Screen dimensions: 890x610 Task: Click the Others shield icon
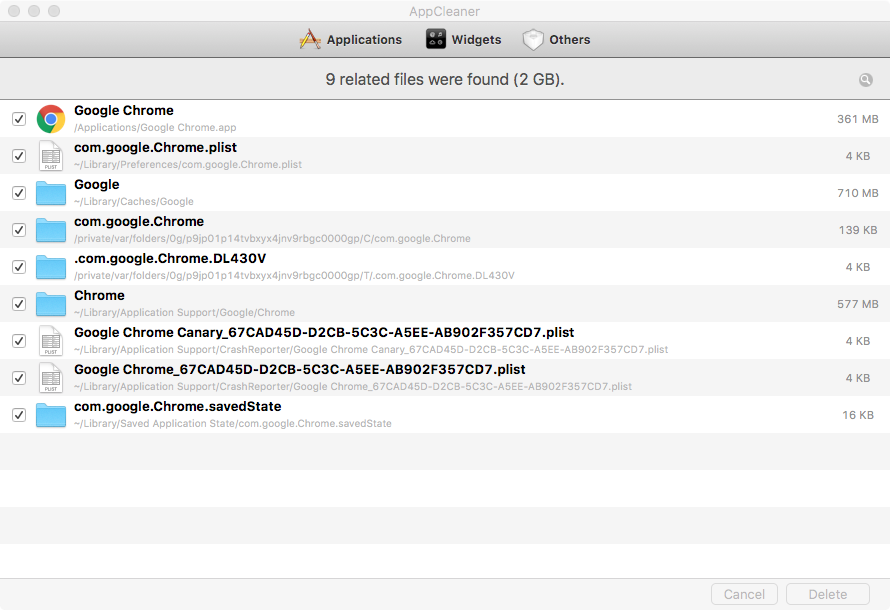click(x=533, y=39)
